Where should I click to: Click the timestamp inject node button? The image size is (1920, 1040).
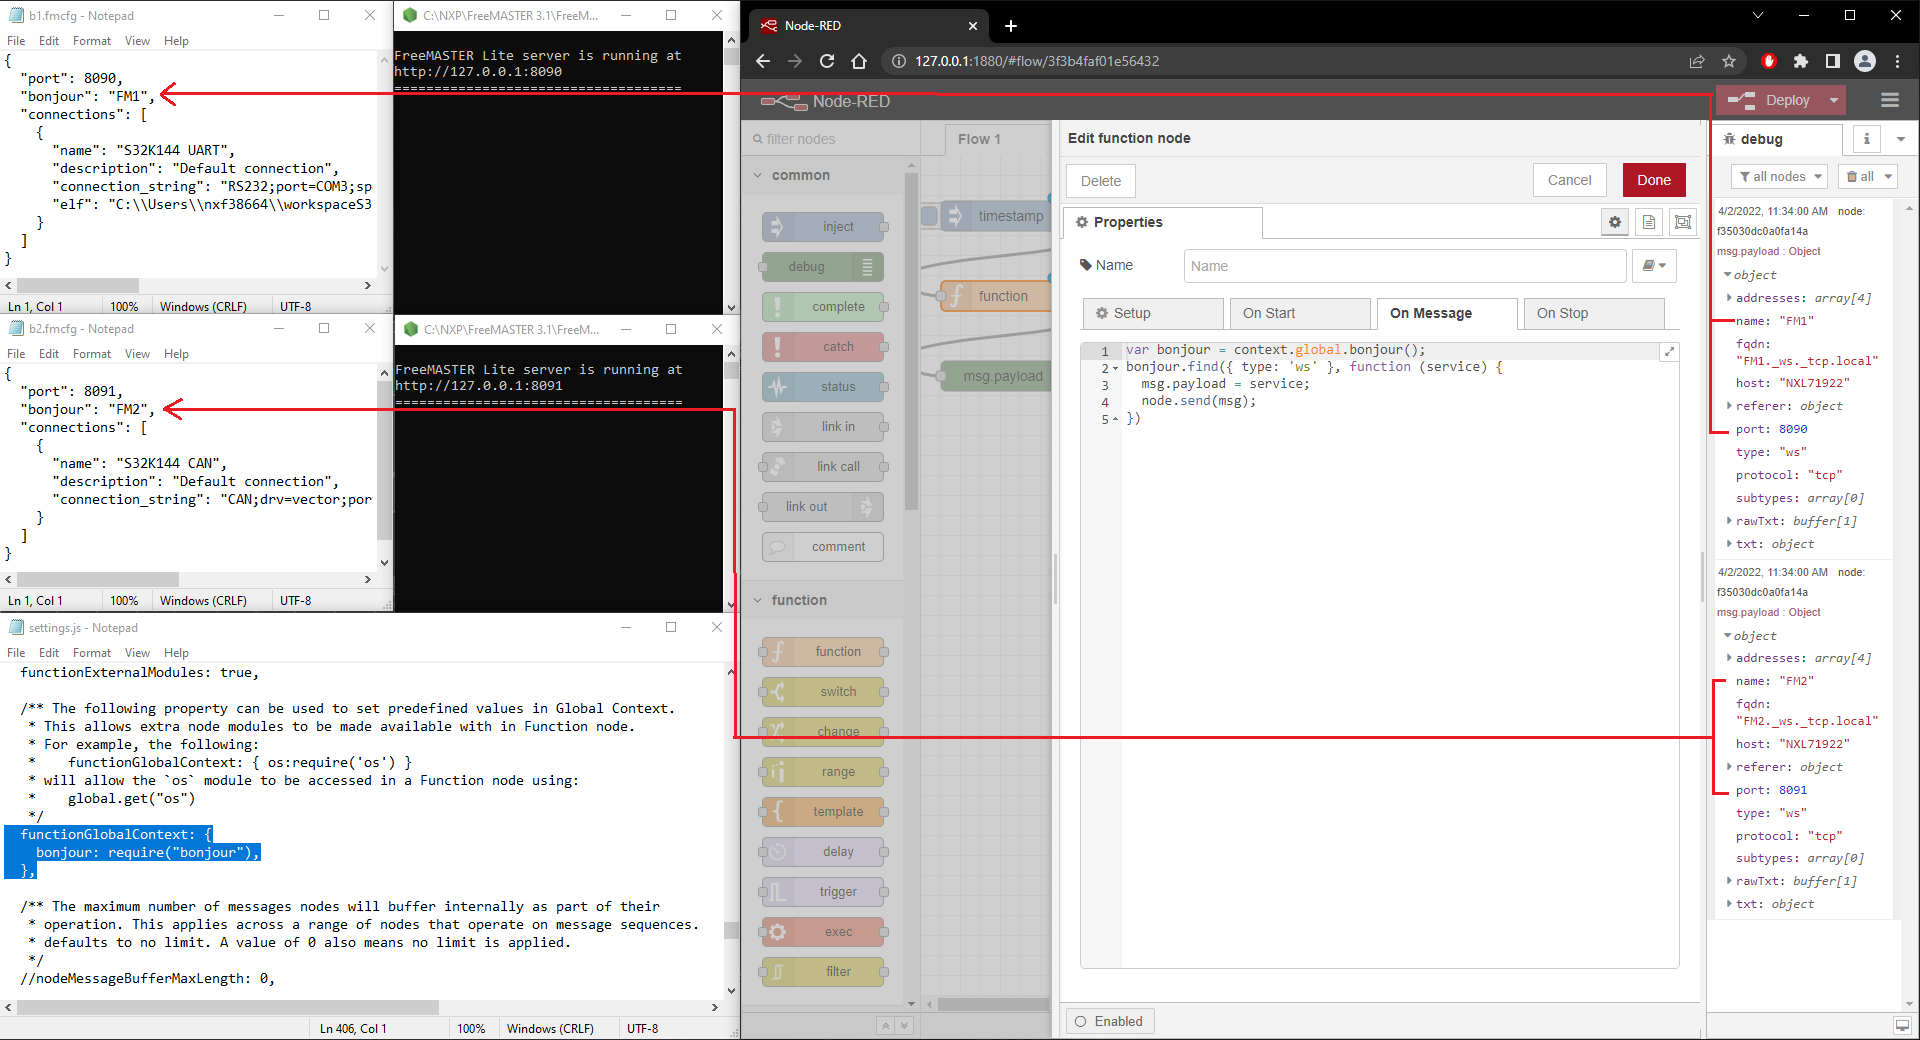(x=930, y=216)
